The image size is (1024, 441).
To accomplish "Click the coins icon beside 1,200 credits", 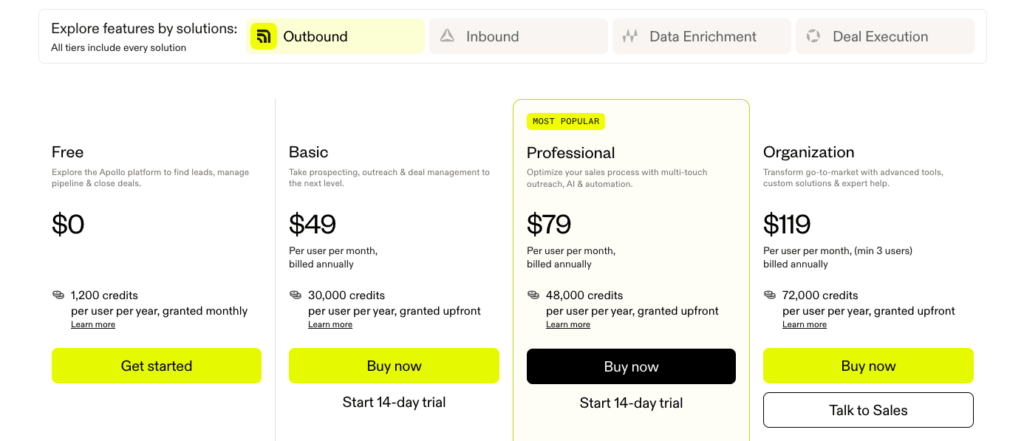I will point(59,295).
